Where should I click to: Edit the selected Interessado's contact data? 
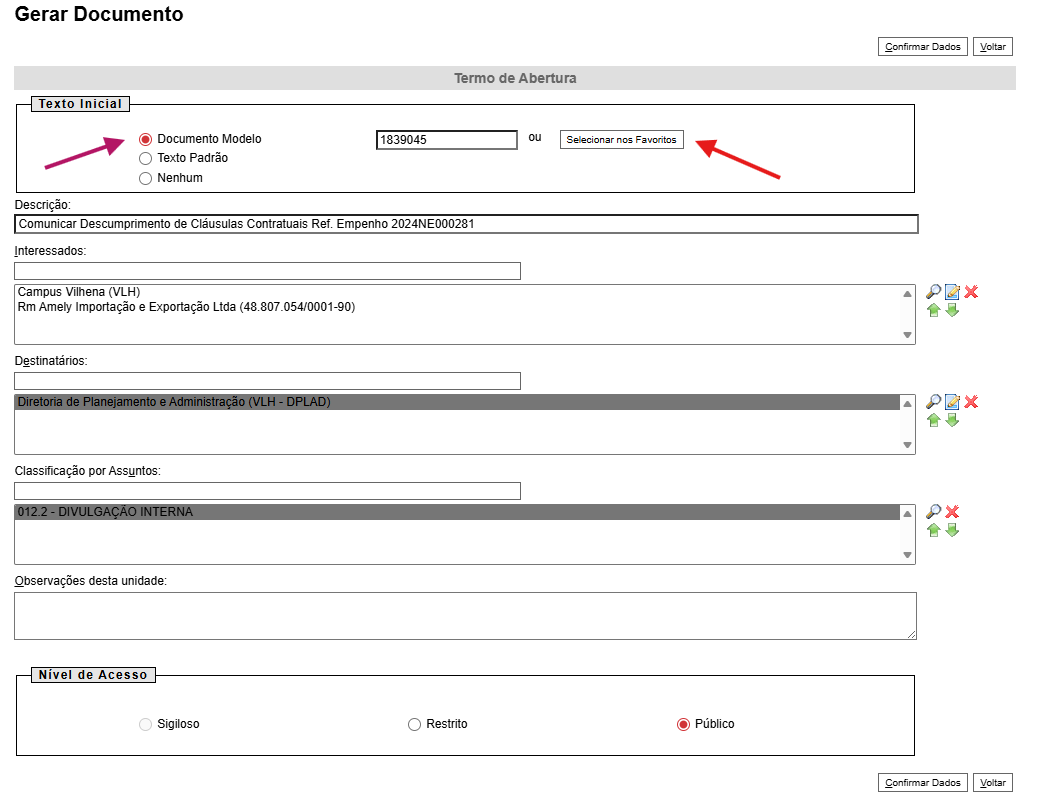point(952,292)
